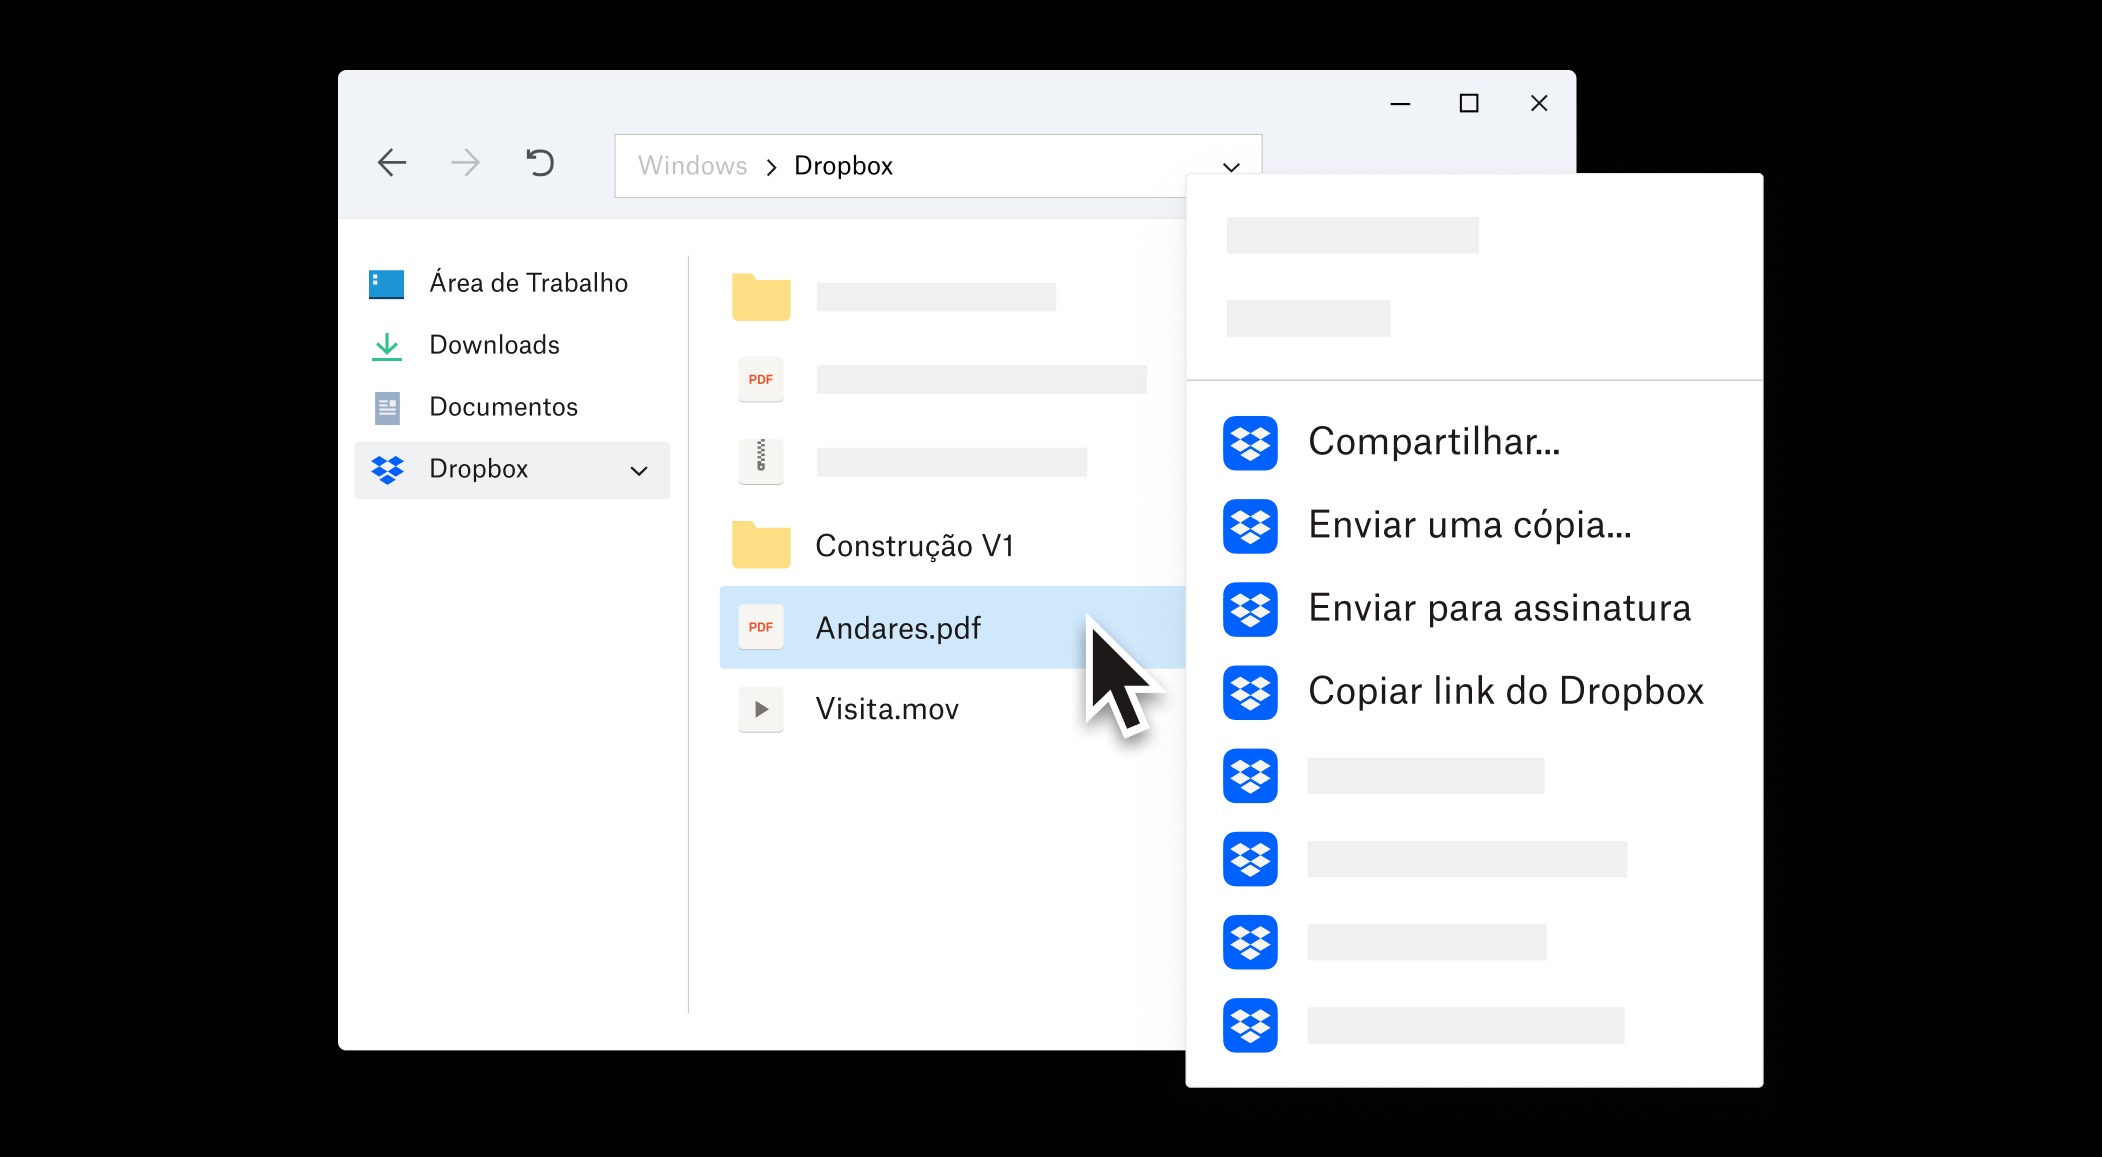Click the Dropbox icon beside Compartilhar
The height and width of the screenshot is (1157, 2102).
pyautogui.click(x=1250, y=442)
